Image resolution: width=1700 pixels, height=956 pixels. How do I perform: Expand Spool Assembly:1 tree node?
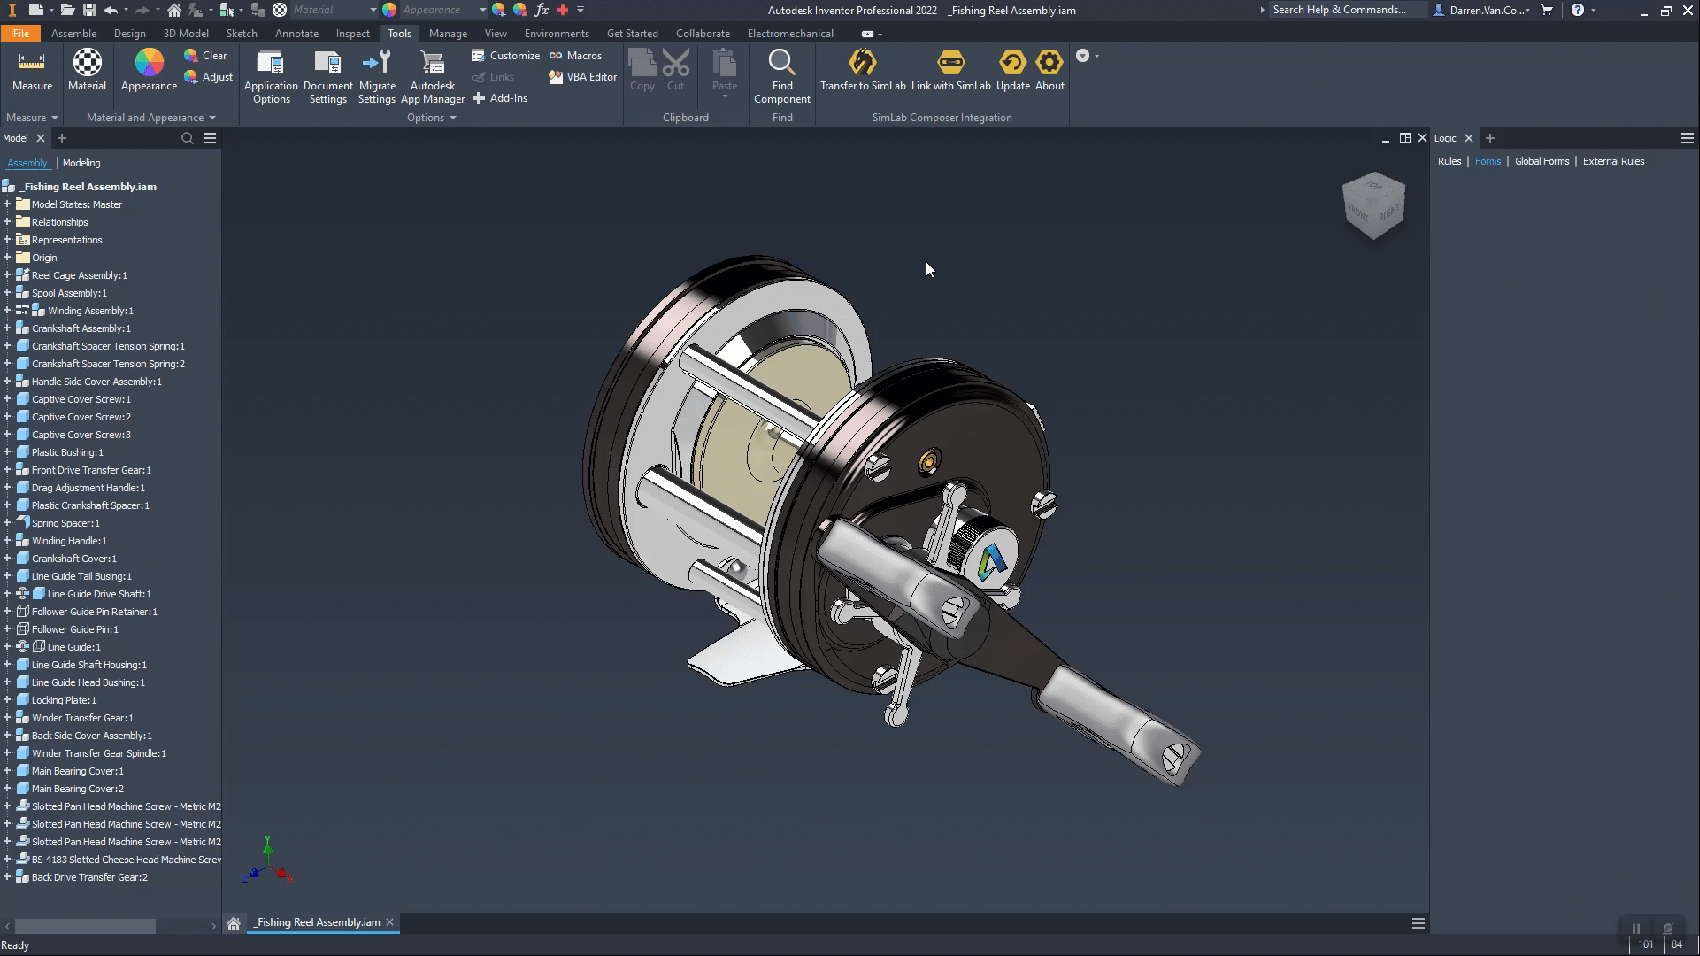[x=7, y=293]
